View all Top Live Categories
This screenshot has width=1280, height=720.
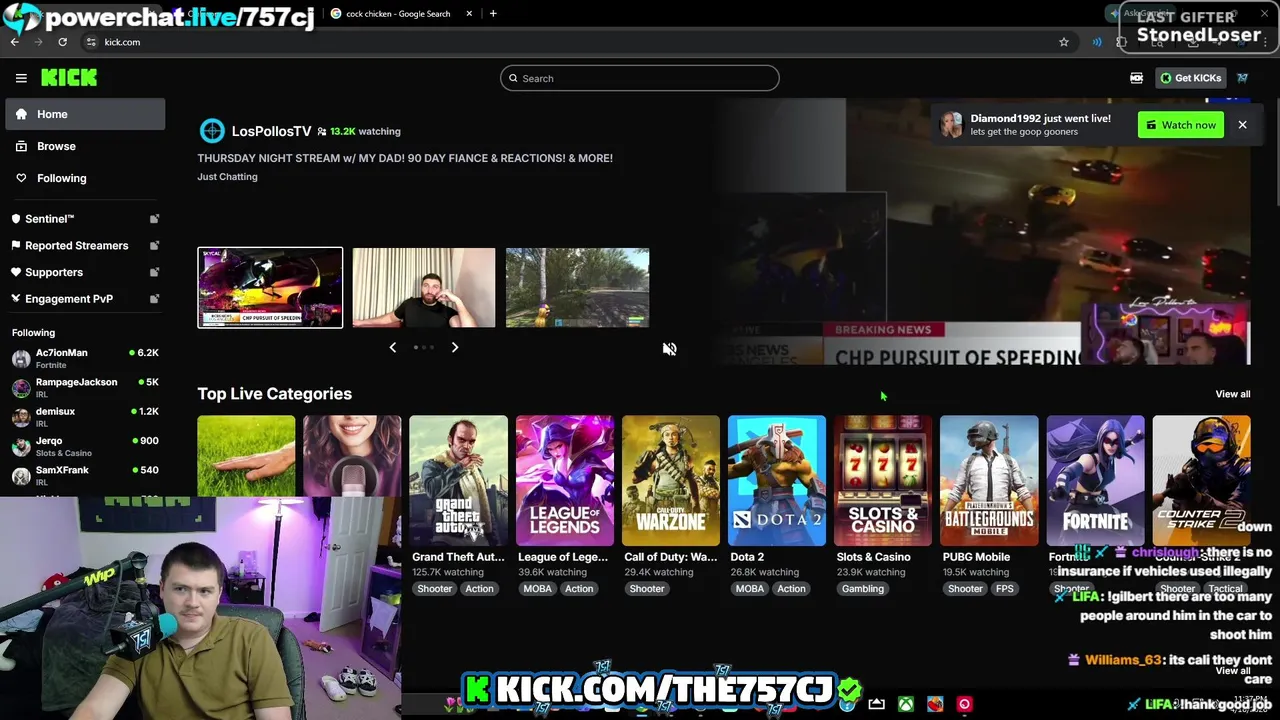click(1232, 394)
